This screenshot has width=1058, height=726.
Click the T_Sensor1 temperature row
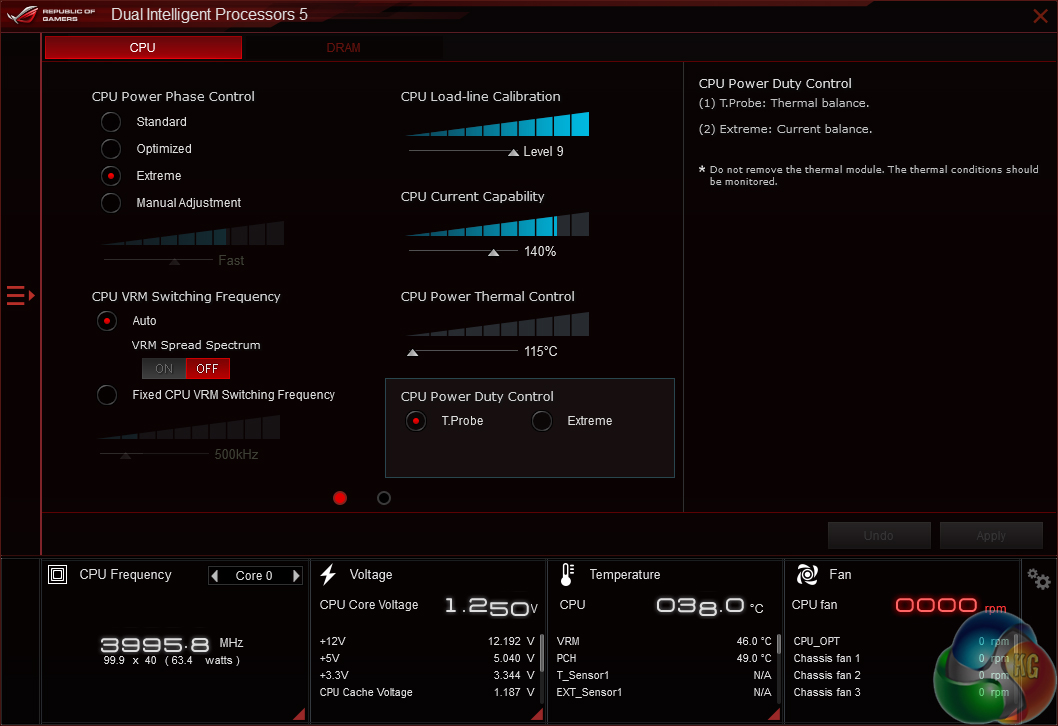[664, 675]
